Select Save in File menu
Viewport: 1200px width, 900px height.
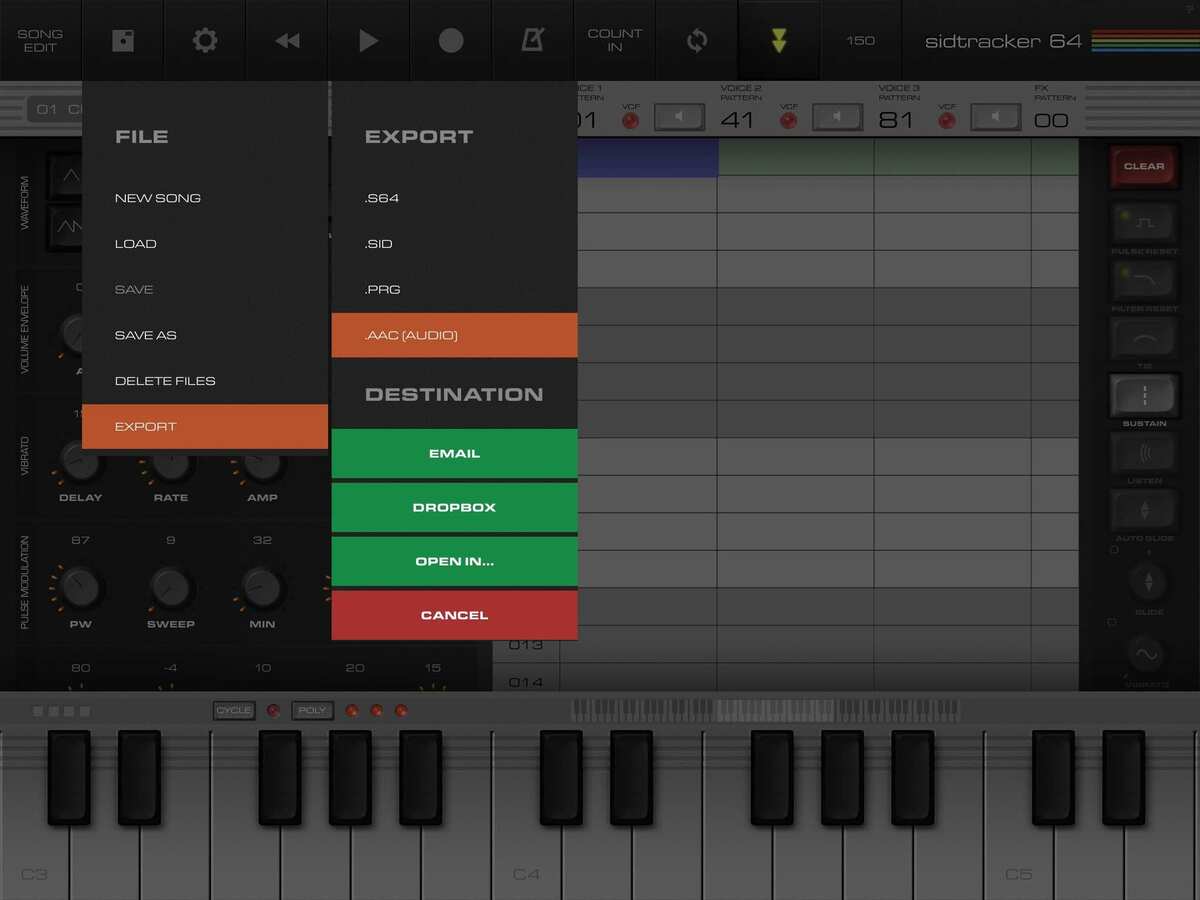pos(205,289)
